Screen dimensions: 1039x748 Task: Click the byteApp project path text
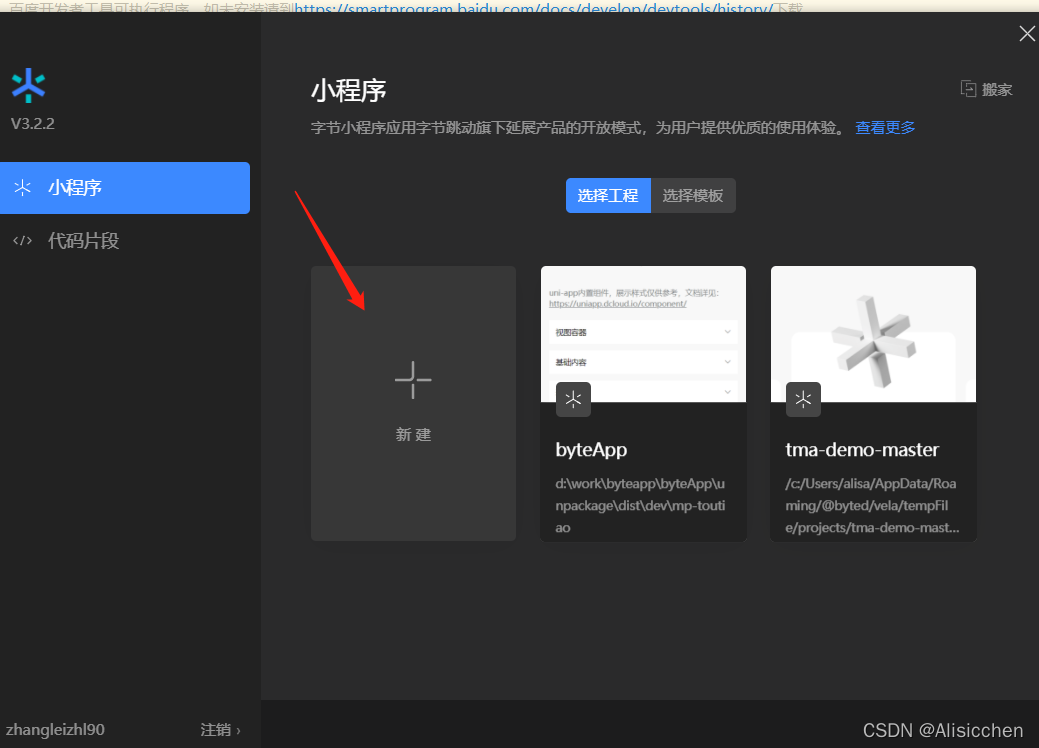click(x=640, y=506)
